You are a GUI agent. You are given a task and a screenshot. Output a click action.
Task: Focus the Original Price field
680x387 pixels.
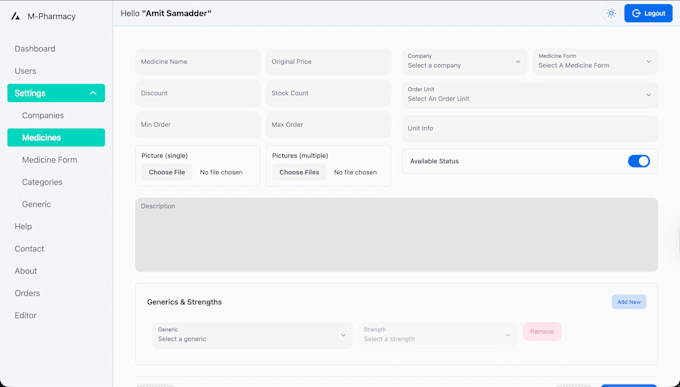click(x=328, y=62)
